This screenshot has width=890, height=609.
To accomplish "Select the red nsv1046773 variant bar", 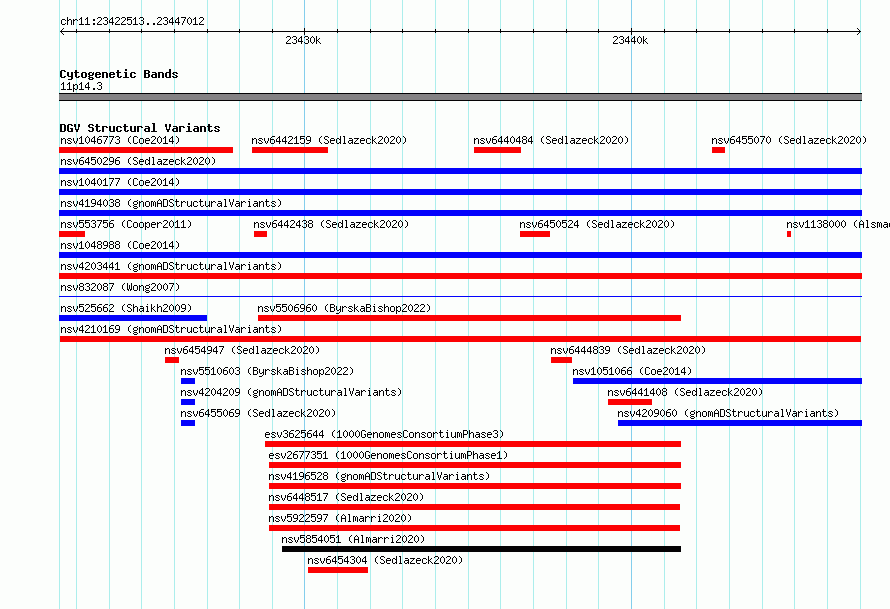I will click(146, 150).
